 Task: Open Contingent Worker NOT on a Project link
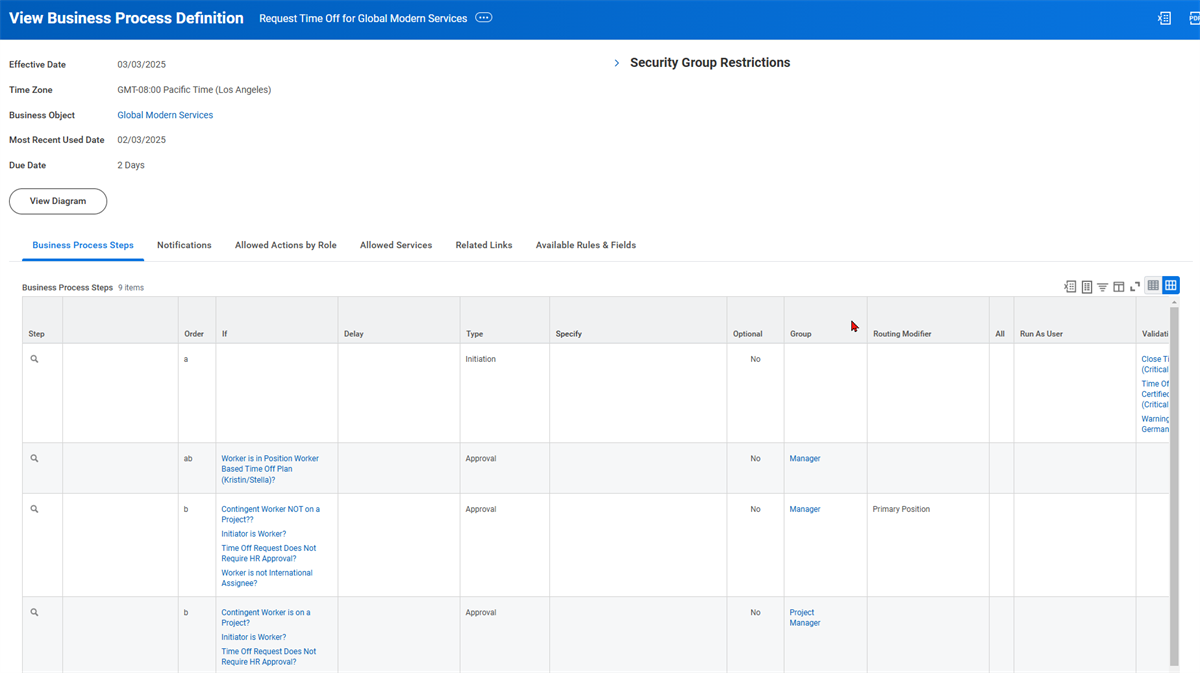point(271,514)
